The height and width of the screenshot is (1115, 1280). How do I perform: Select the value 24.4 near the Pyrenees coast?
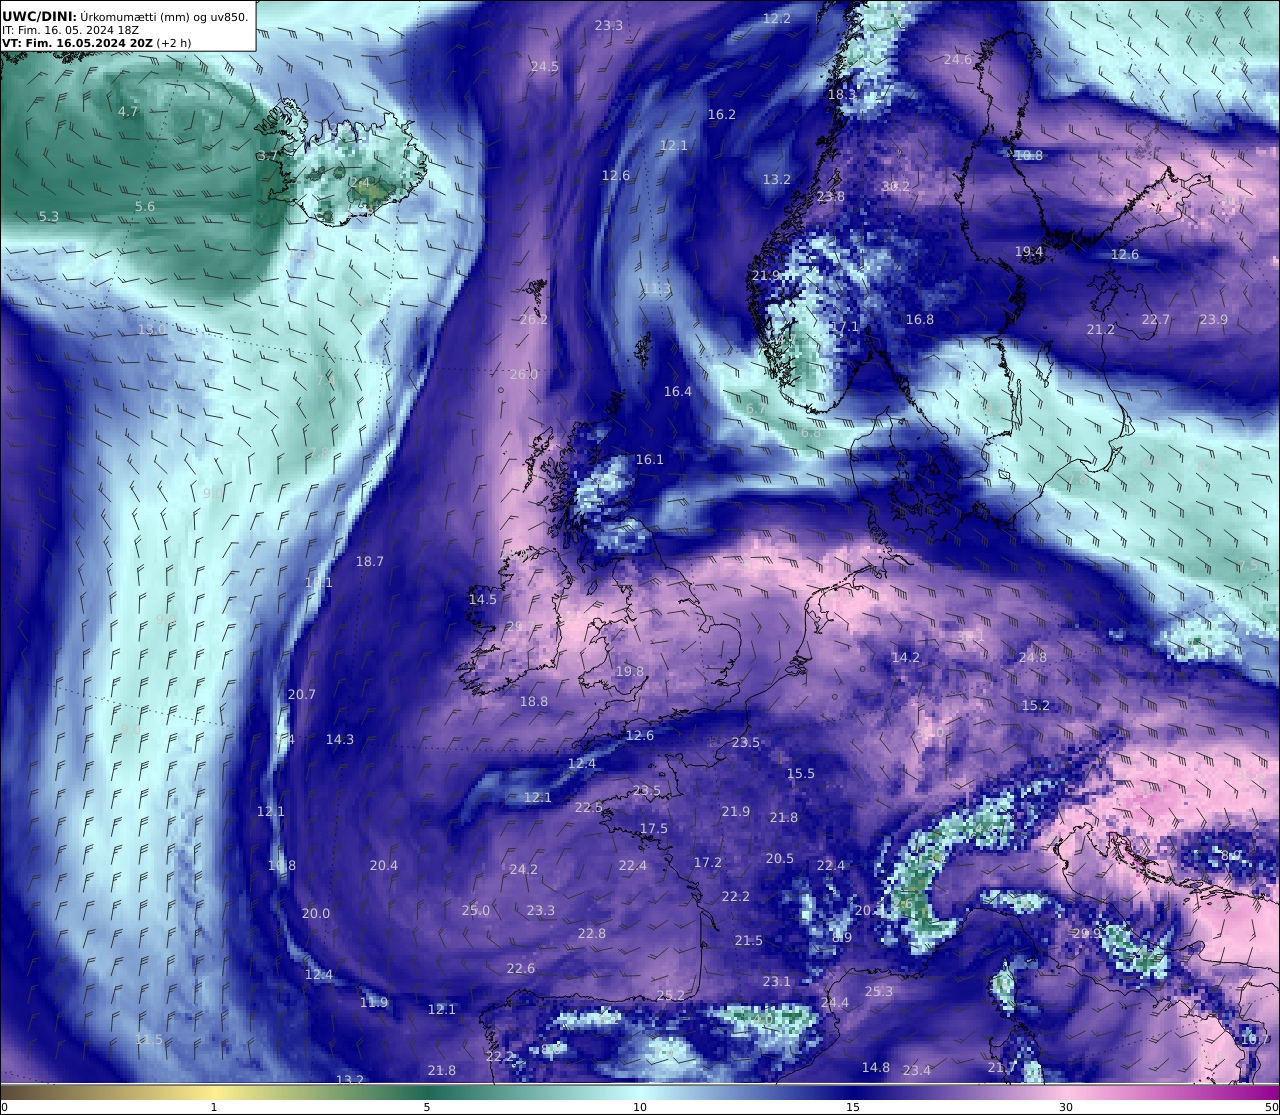(835, 1002)
